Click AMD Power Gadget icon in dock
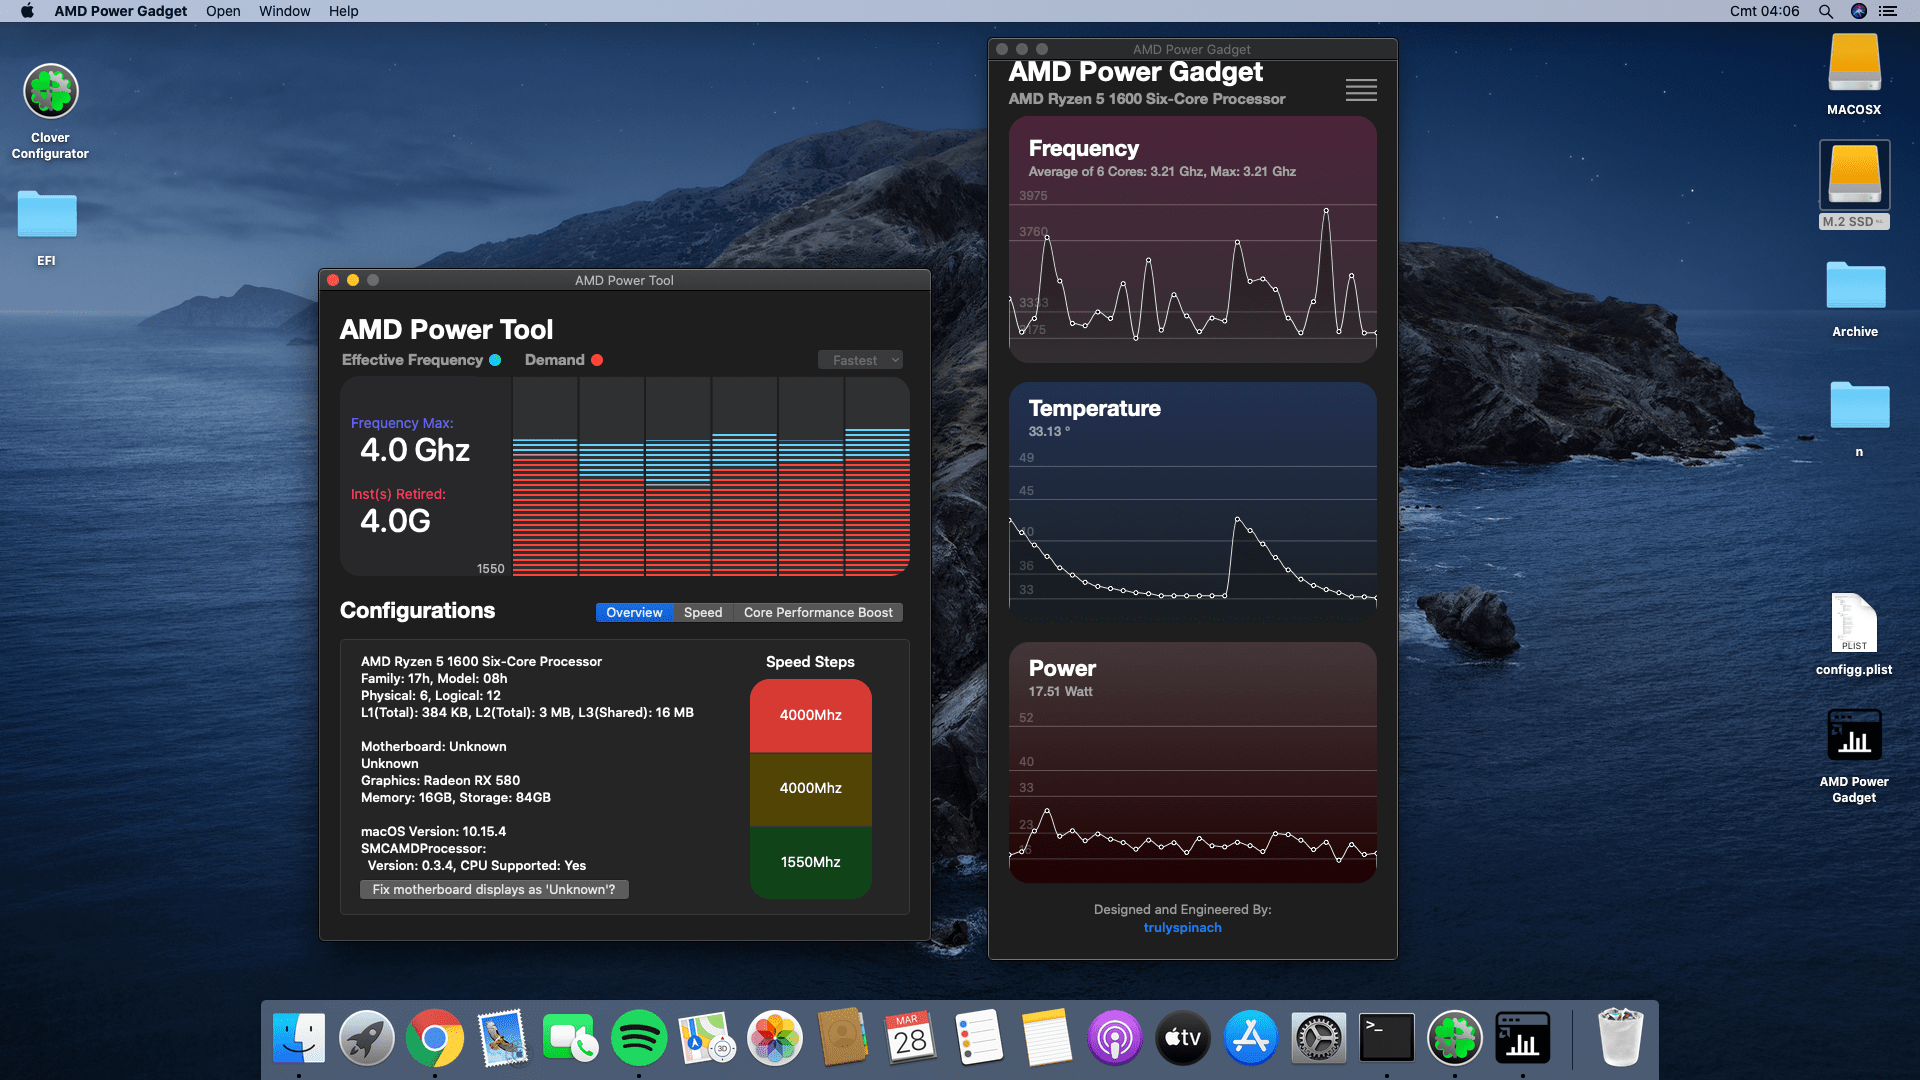The image size is (1920, 1080). point(1522,1038)
